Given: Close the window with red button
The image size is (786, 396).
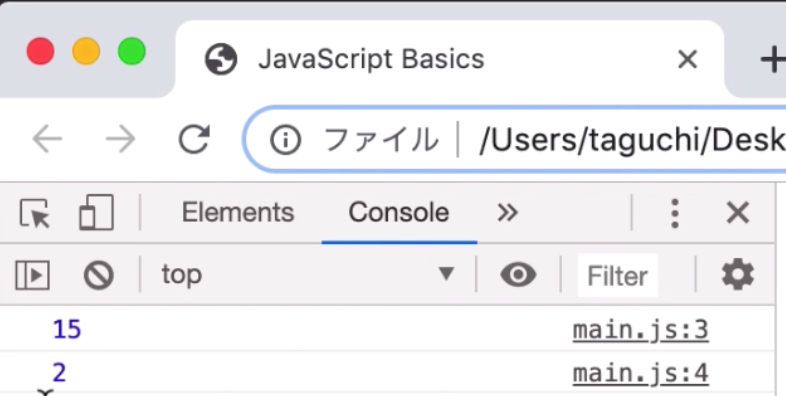Looking at the screenshot, I should tap(40, 52).
